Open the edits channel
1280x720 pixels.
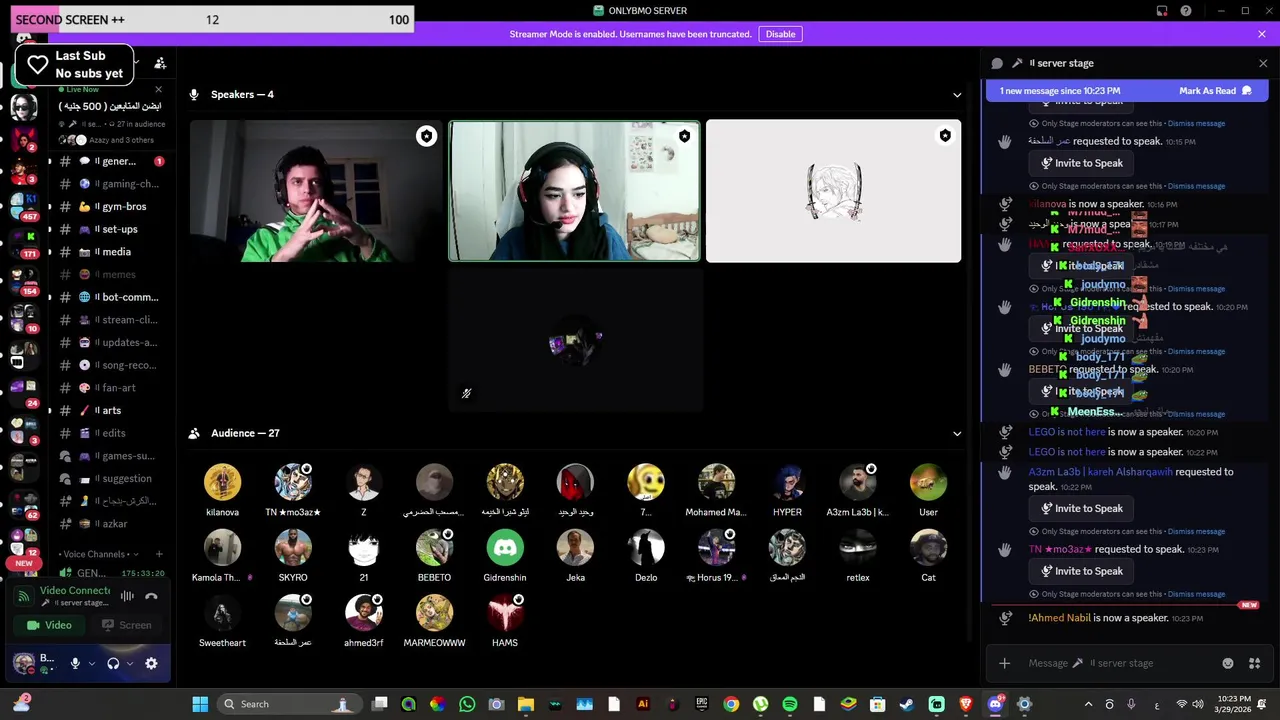tap(108, 433)
